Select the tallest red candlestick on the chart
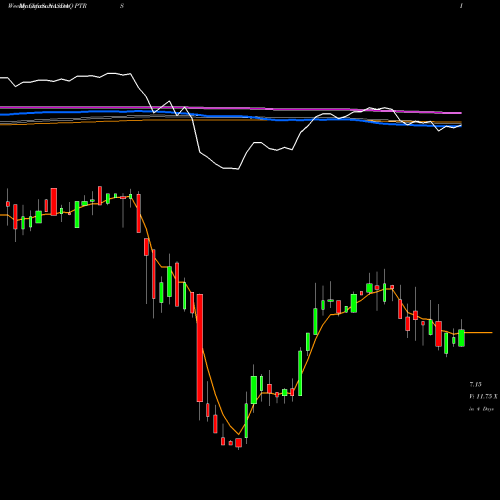Screen dimensions: 500x500 [200, 348]
